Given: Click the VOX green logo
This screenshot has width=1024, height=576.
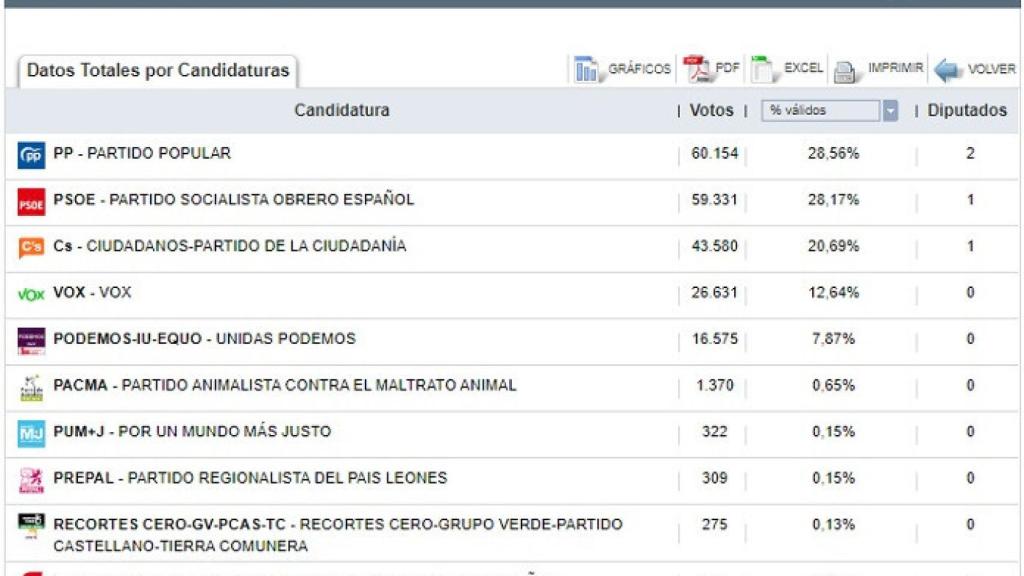Looking at the screenshot, I should coord(32,294).
